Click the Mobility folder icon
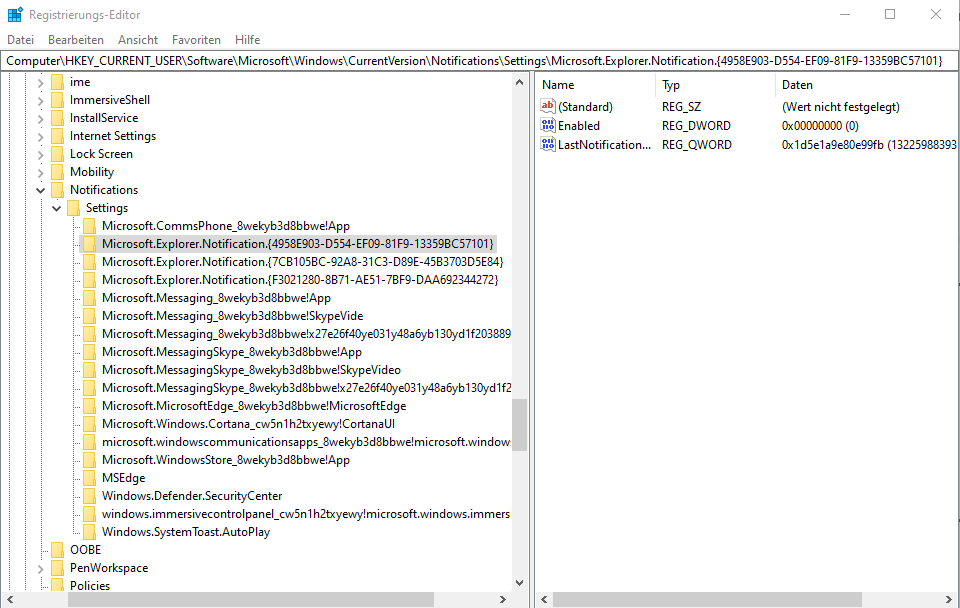Image resolution: width=960 pixels, height=608 pixels. point(58,172)
